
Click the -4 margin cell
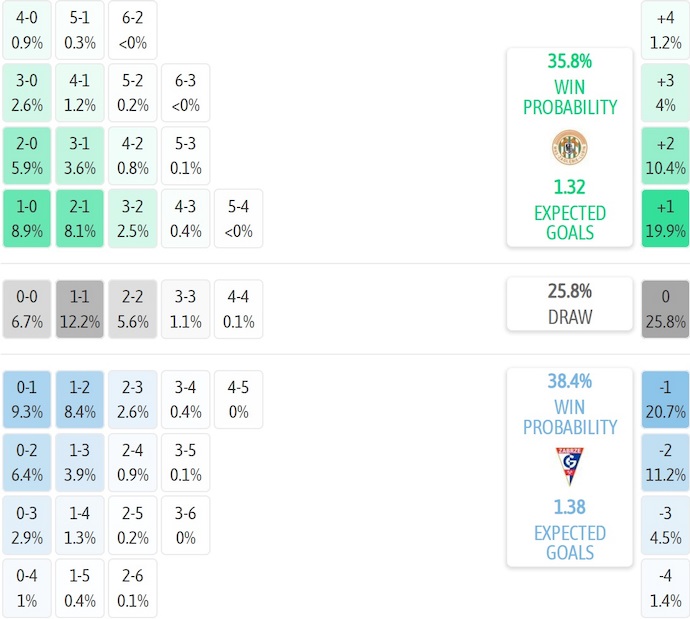pyautogui.click(x=665, y=588)
